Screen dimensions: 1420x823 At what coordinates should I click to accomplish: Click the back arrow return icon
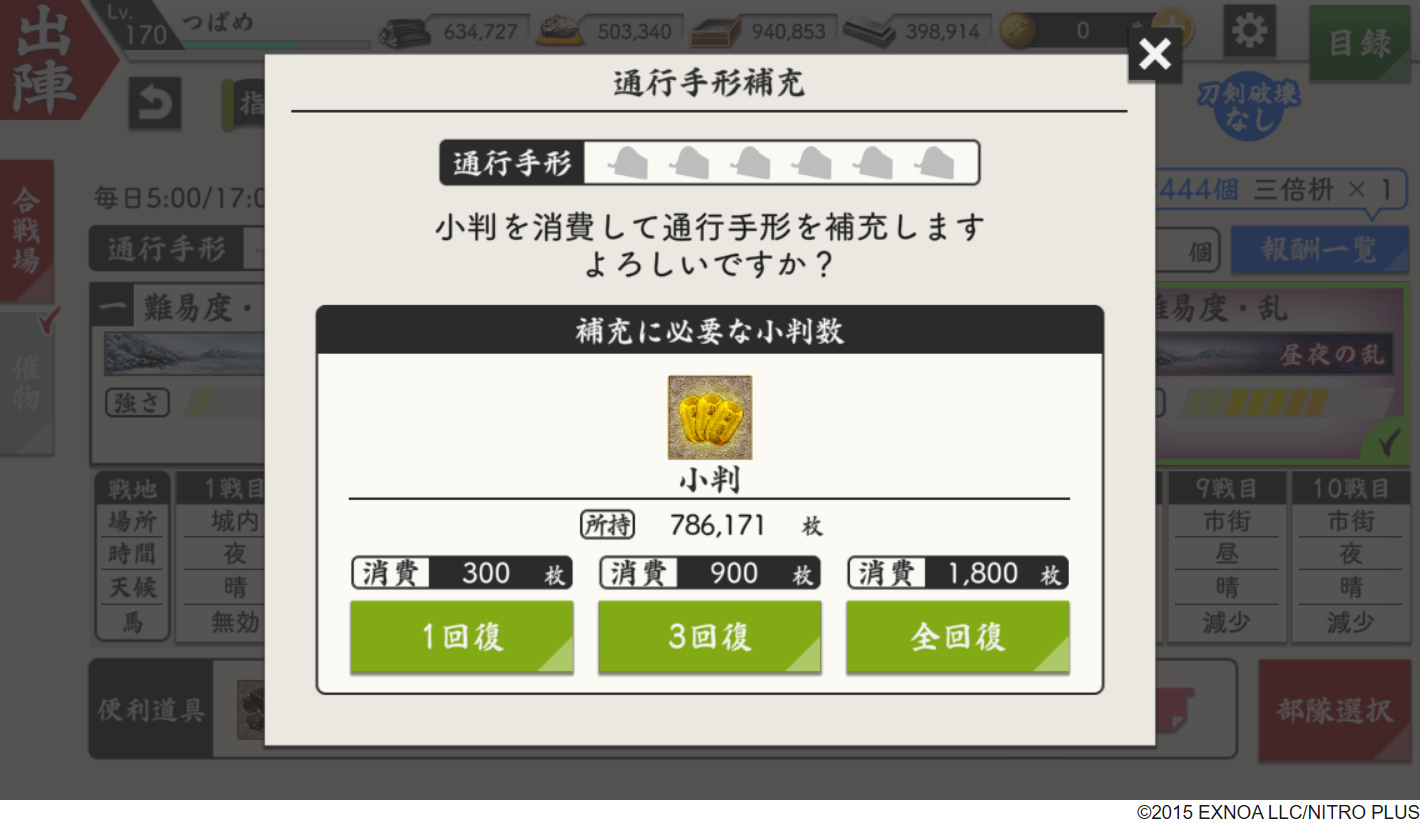click(x=155, y=103)
